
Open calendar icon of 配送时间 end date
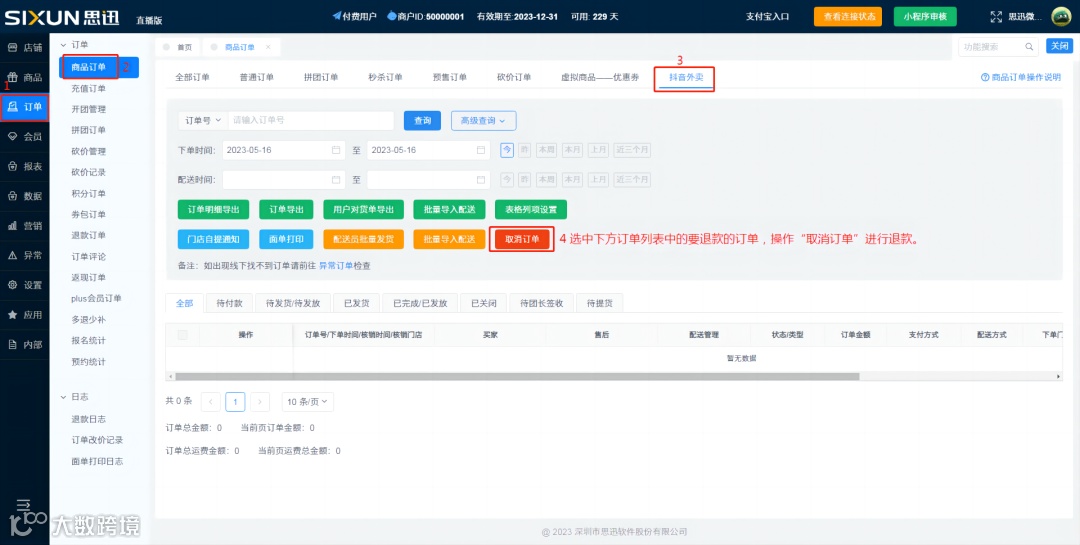pyautogui.click(x=481, y=180)
